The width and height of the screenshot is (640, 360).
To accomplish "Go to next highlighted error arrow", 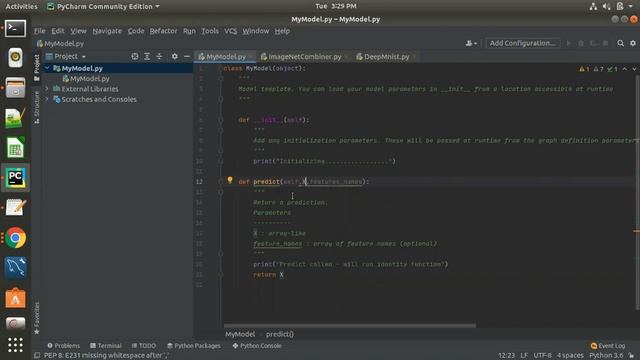I will 634,69.
